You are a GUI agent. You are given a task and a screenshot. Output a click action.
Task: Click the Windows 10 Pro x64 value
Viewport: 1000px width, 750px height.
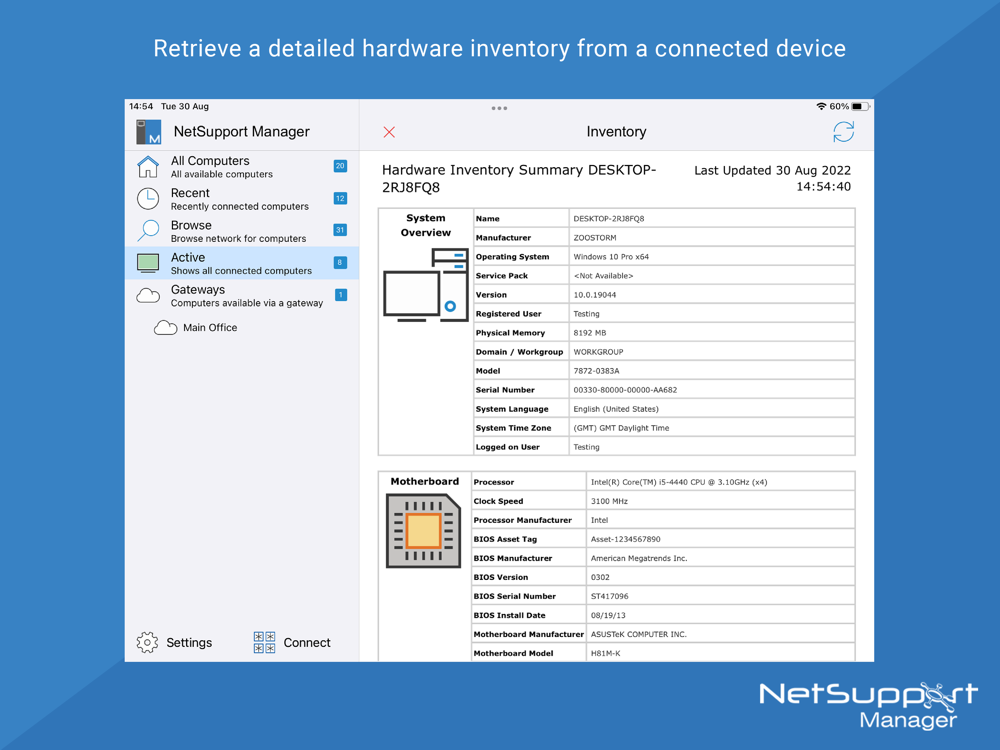point(611,257)
